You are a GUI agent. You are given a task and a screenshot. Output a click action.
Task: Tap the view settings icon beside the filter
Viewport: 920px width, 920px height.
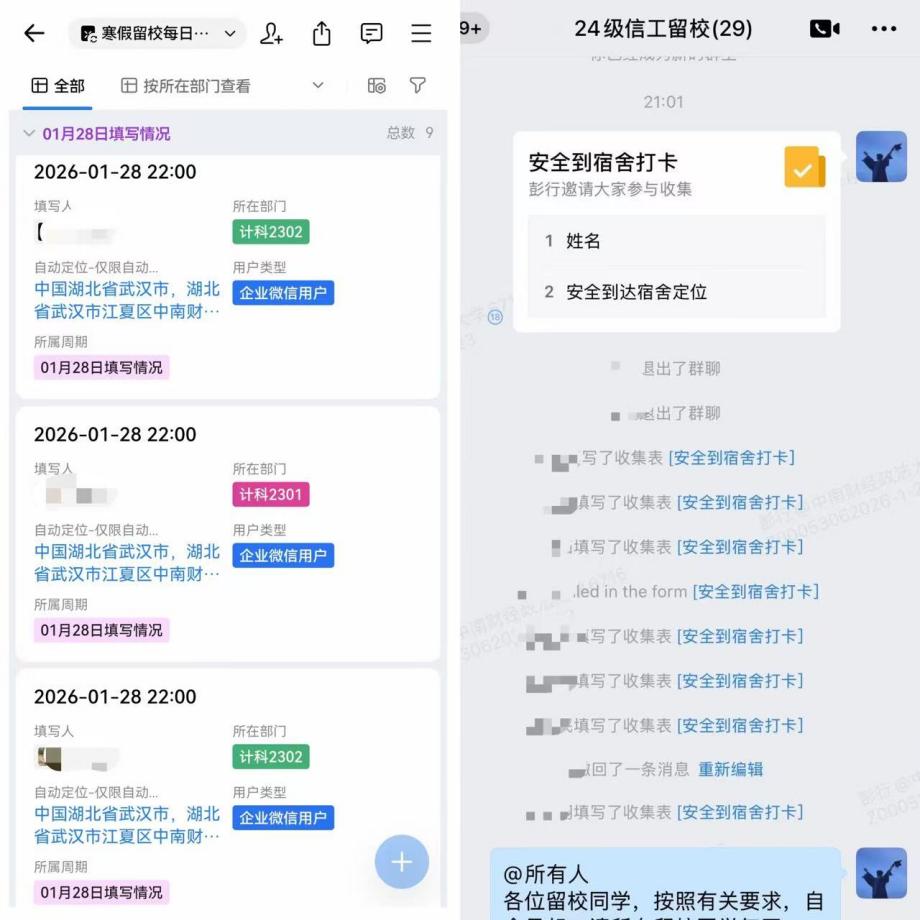377,87
